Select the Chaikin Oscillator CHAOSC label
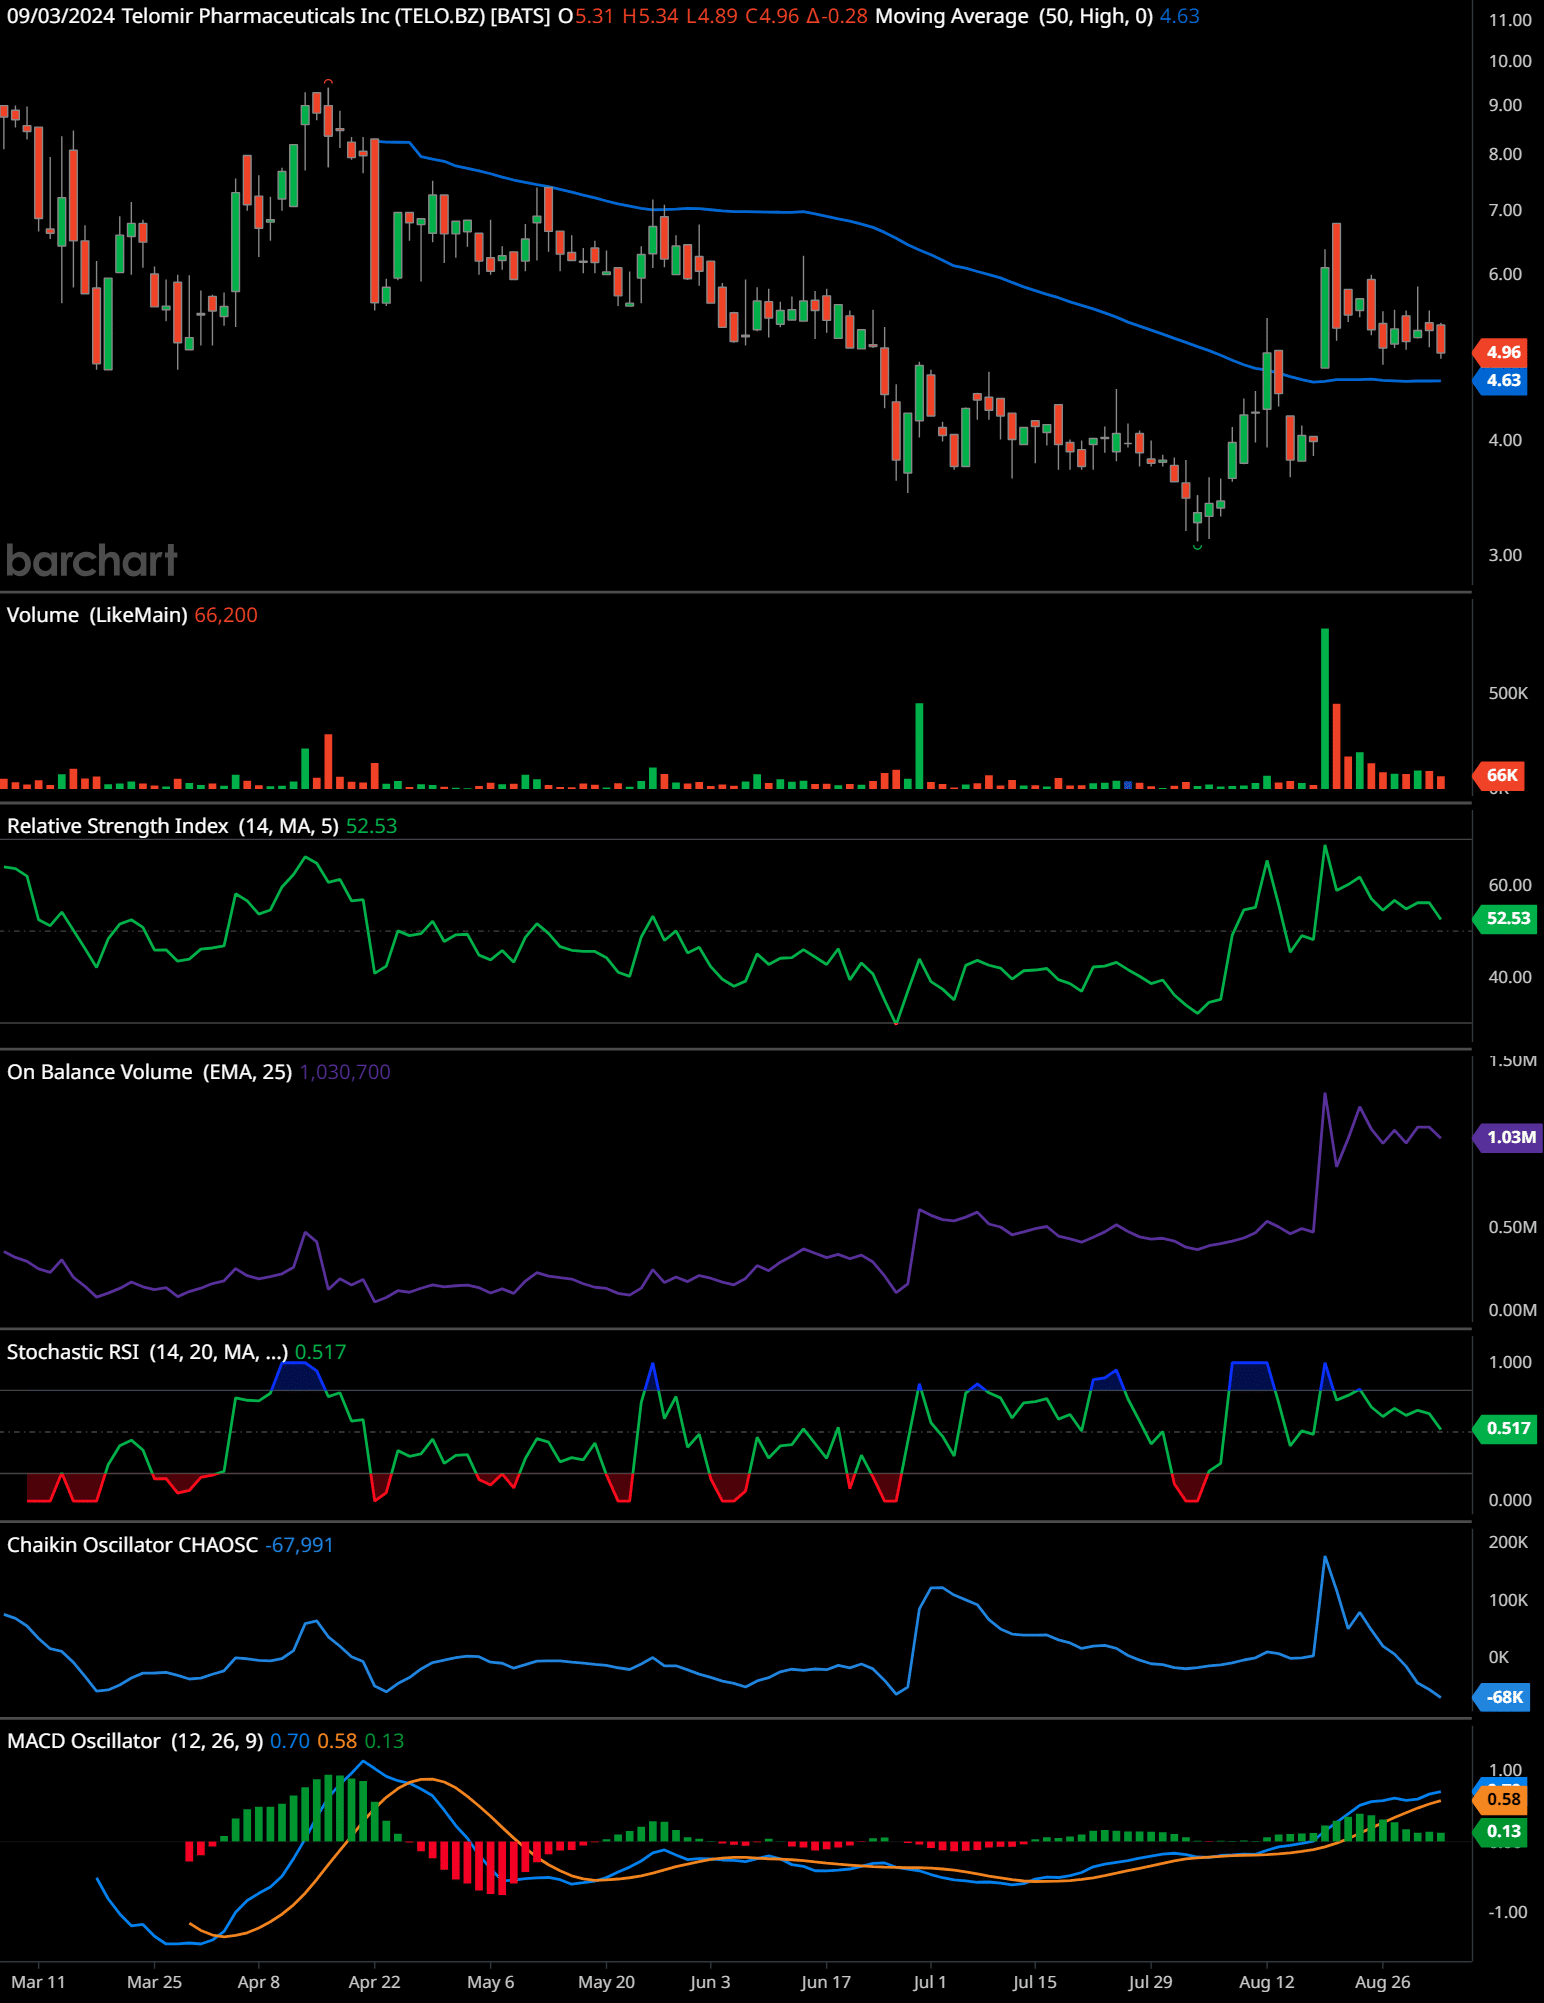Screen dimensions: 1544x2003 click(x=132, y=1545)
